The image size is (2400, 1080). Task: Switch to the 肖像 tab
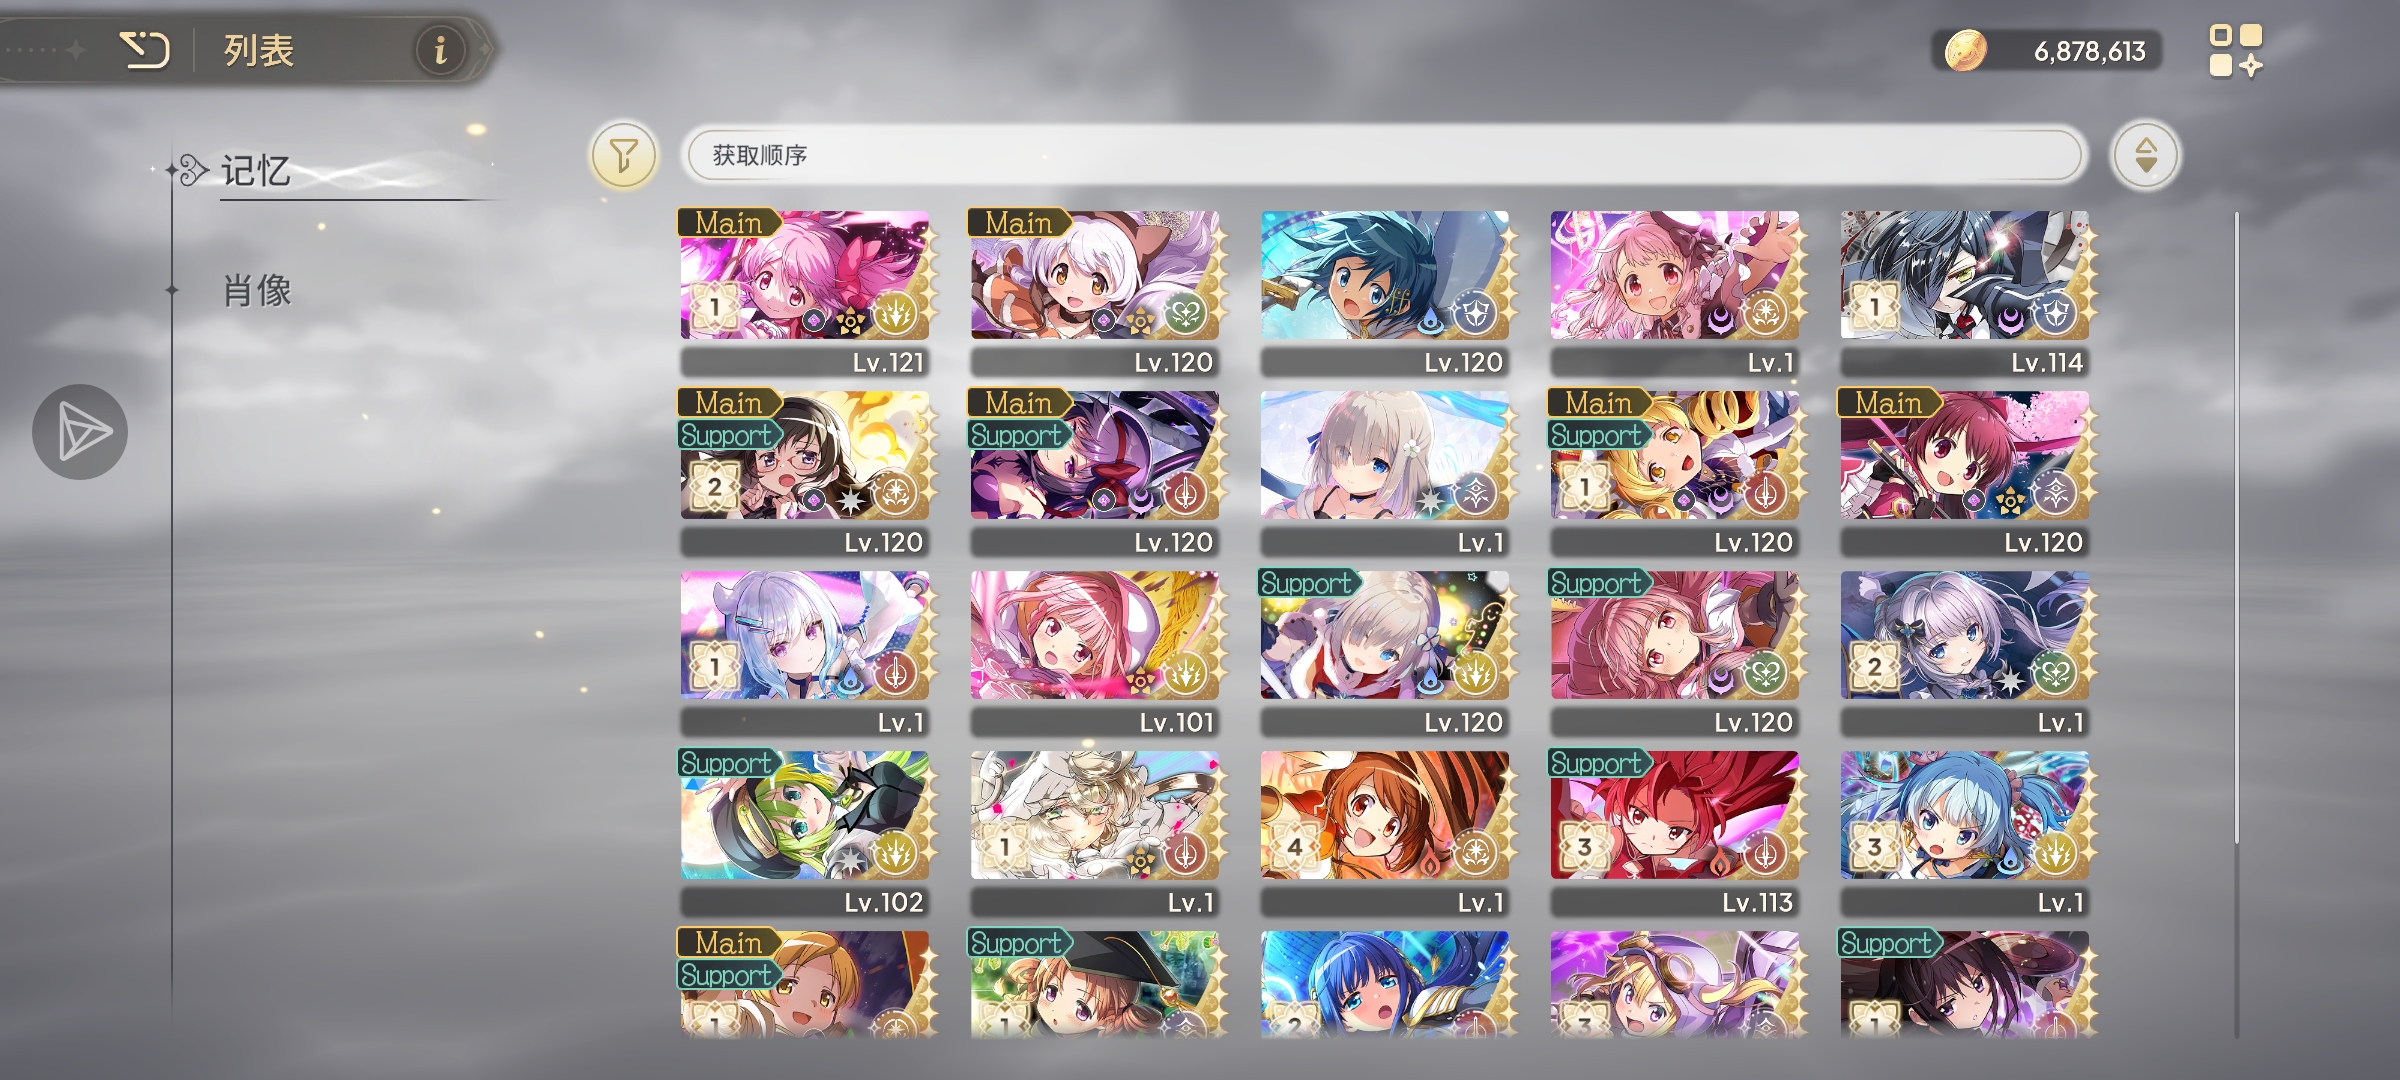pyautogui.click(x=256, y=291)
